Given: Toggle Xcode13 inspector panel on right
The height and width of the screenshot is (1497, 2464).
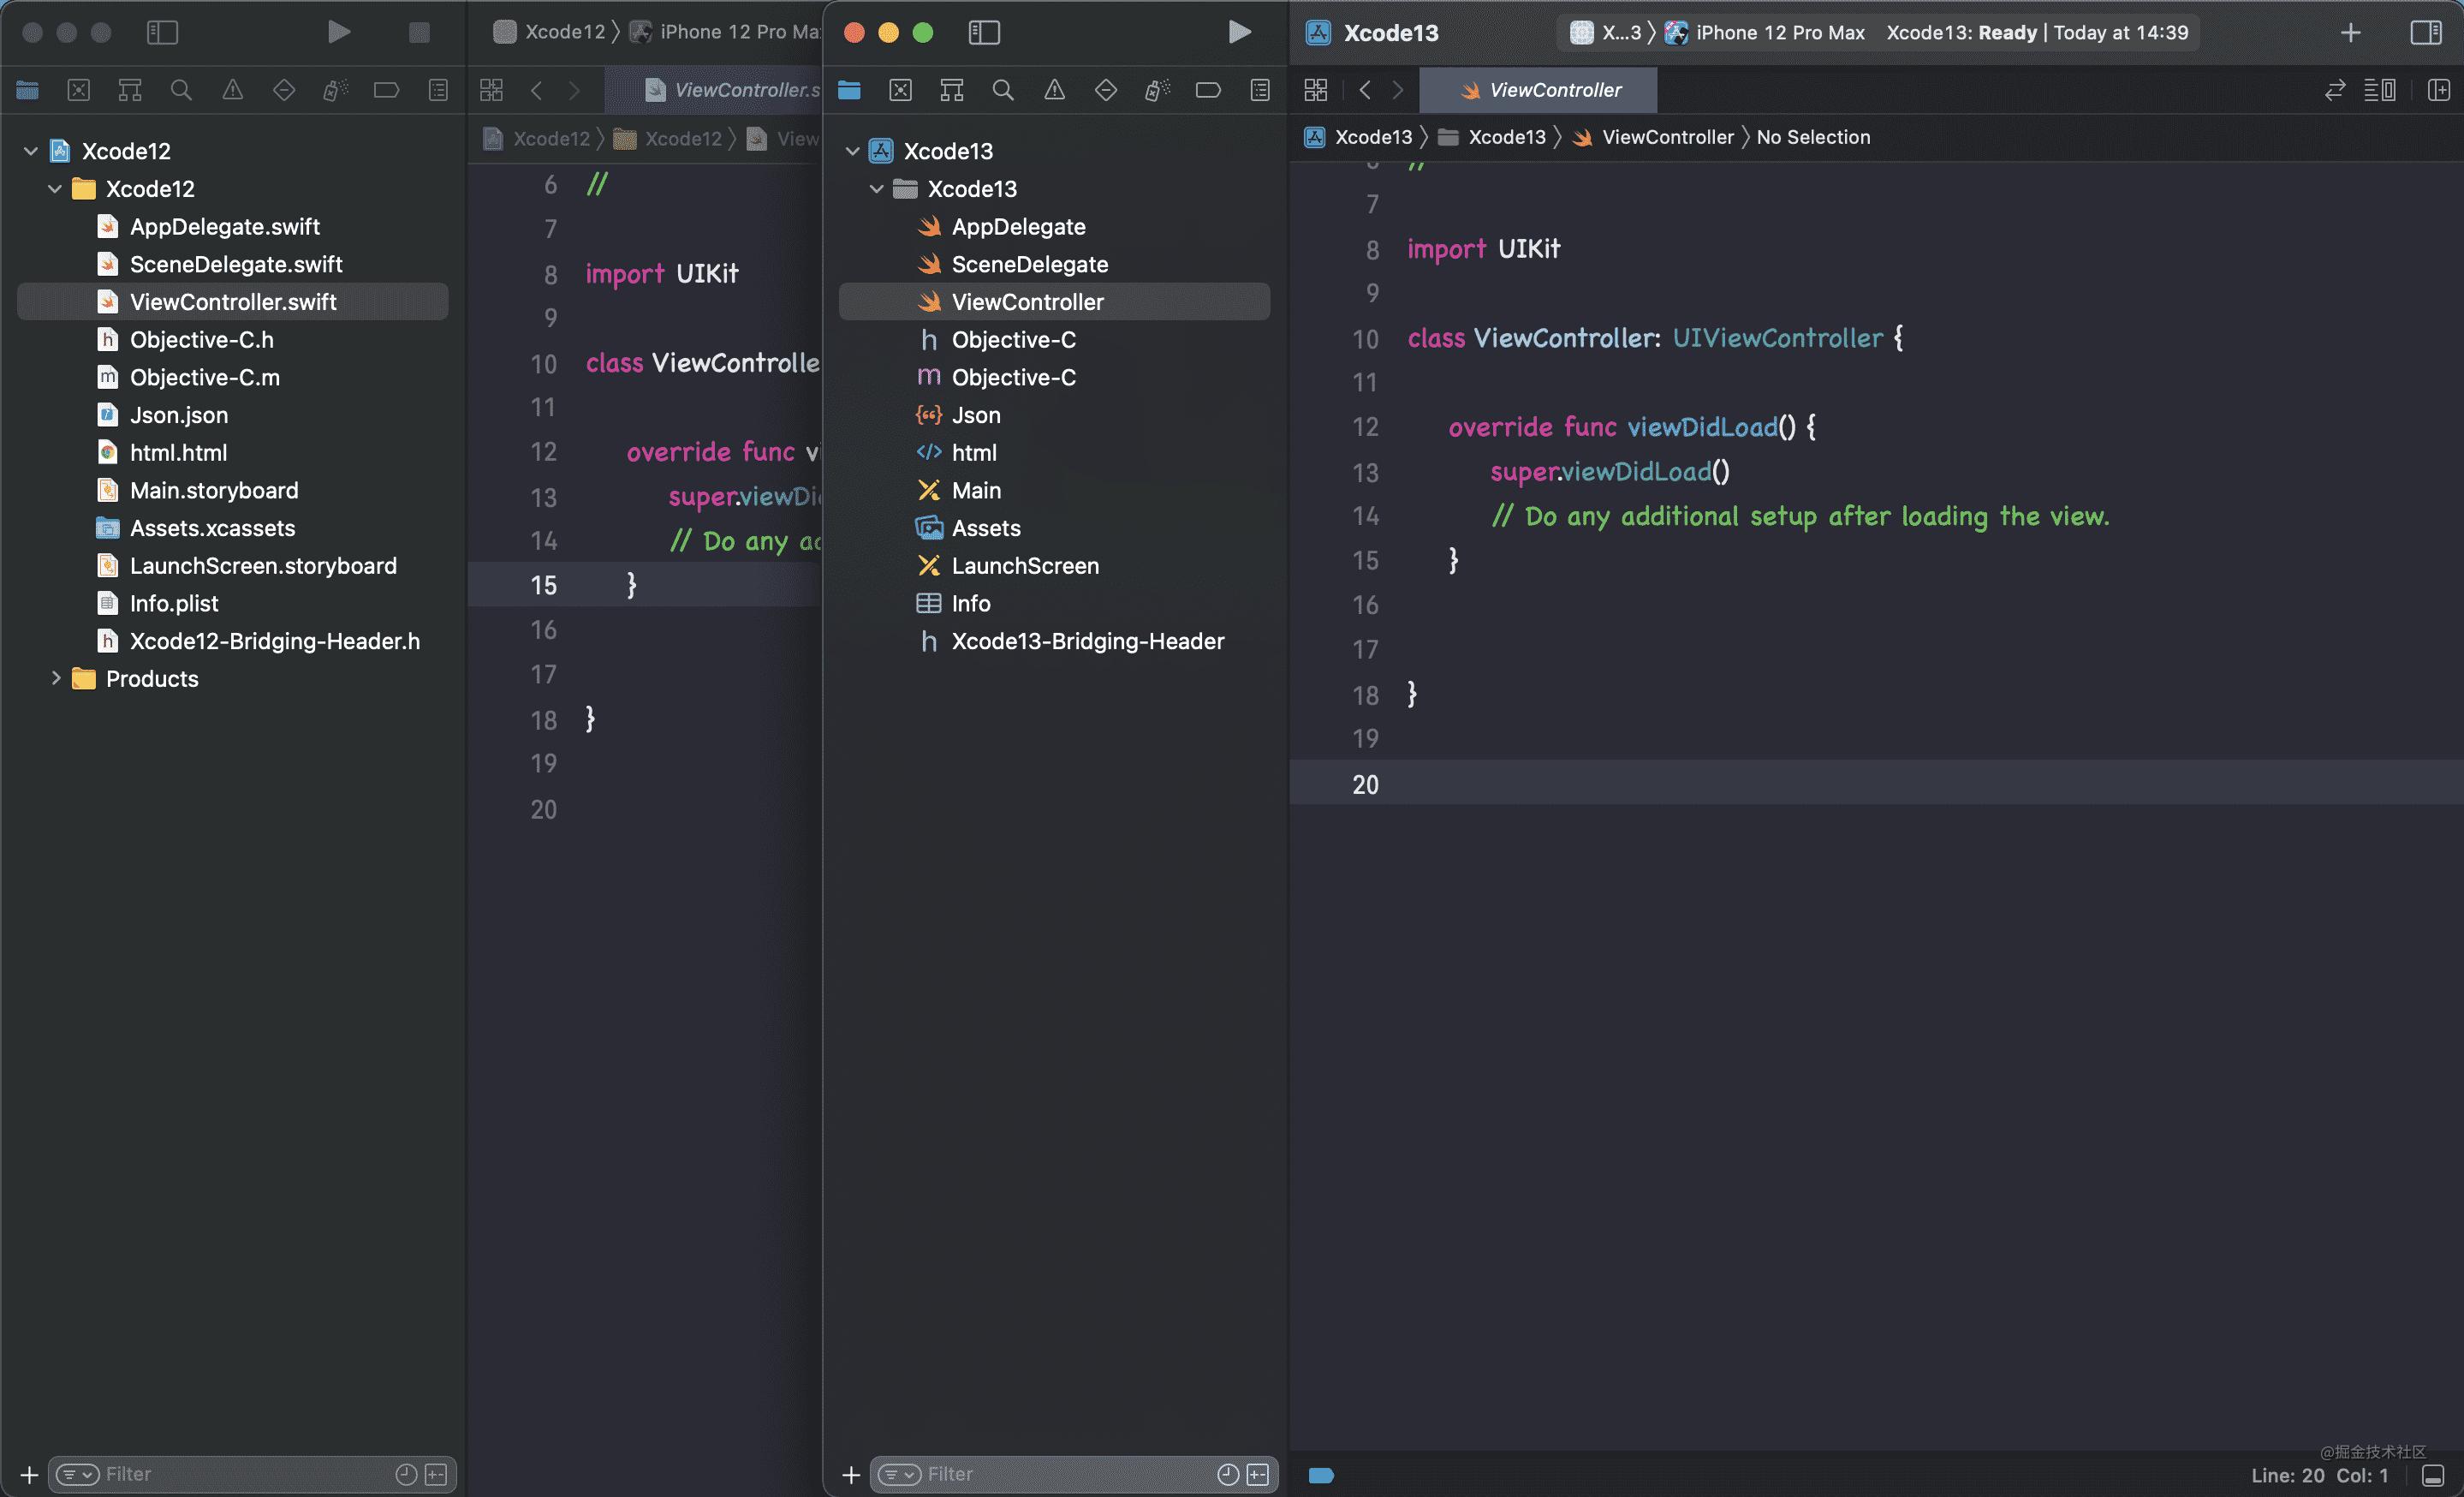Looking at the screenshot, I should tap(2425, 32).
